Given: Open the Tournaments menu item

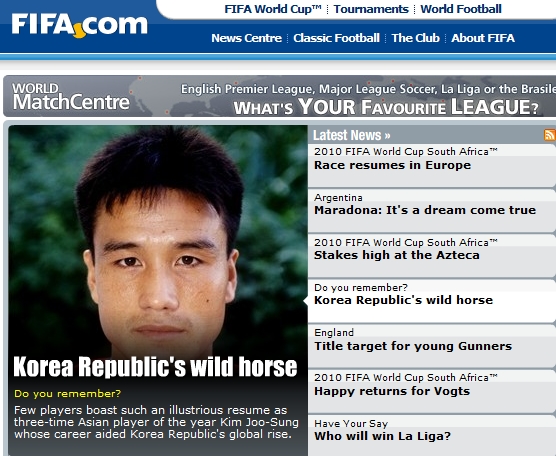Looking at the screenshot, I should click(x=371, y=9).
